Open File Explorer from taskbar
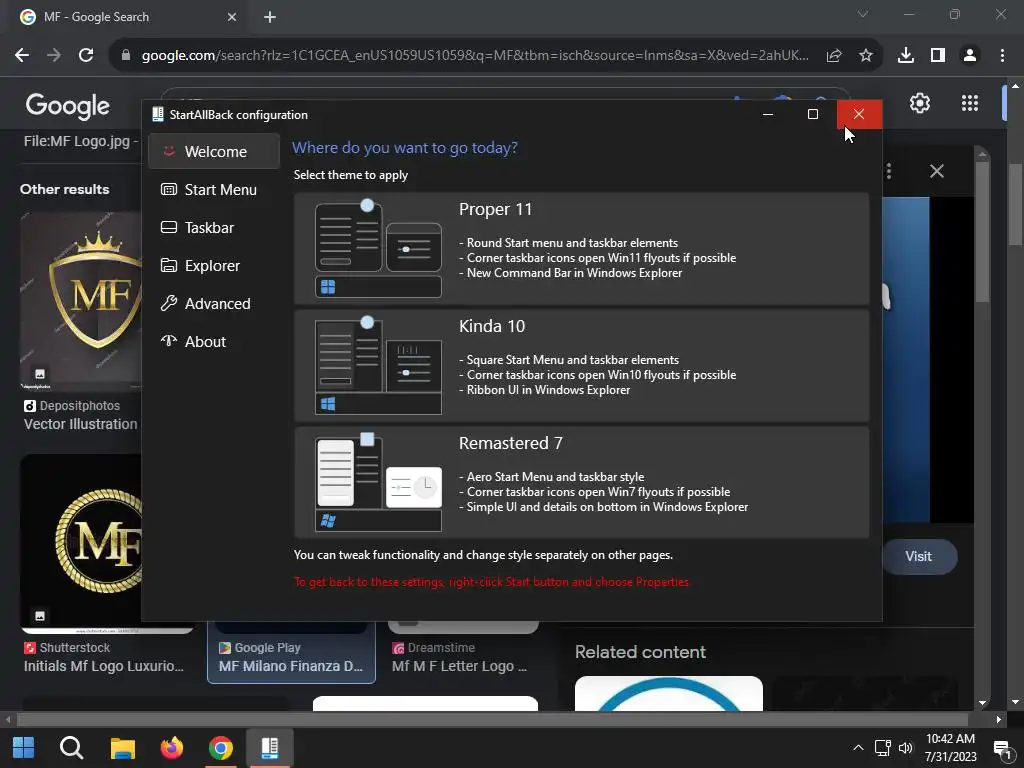This screenshot has width=1024, height=768. tap(122, 748)
